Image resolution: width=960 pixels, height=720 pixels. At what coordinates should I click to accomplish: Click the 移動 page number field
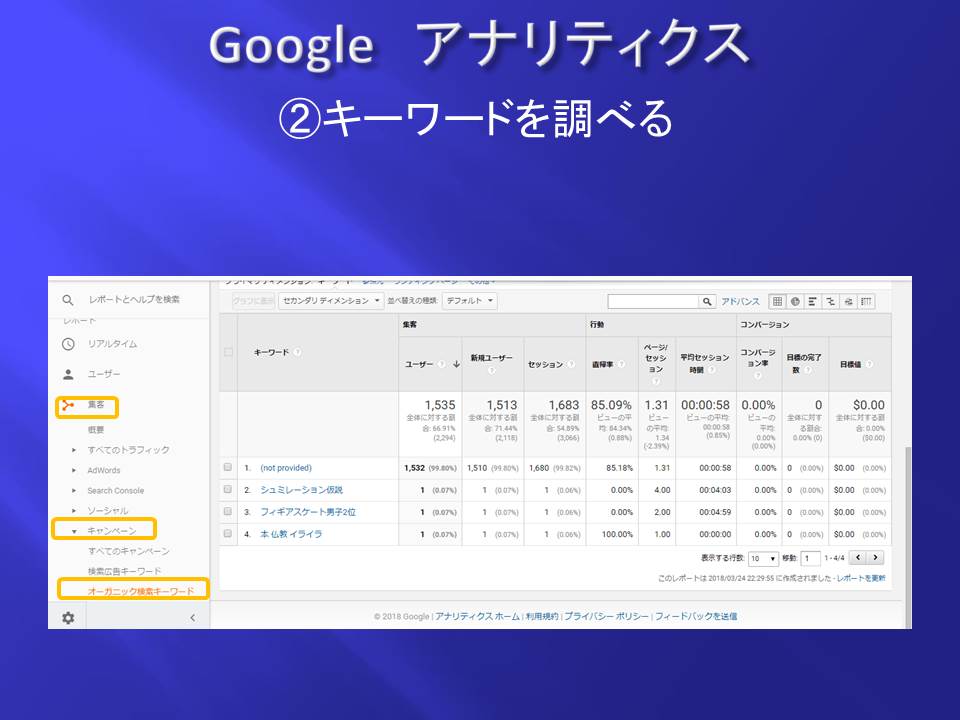point(810,558)
